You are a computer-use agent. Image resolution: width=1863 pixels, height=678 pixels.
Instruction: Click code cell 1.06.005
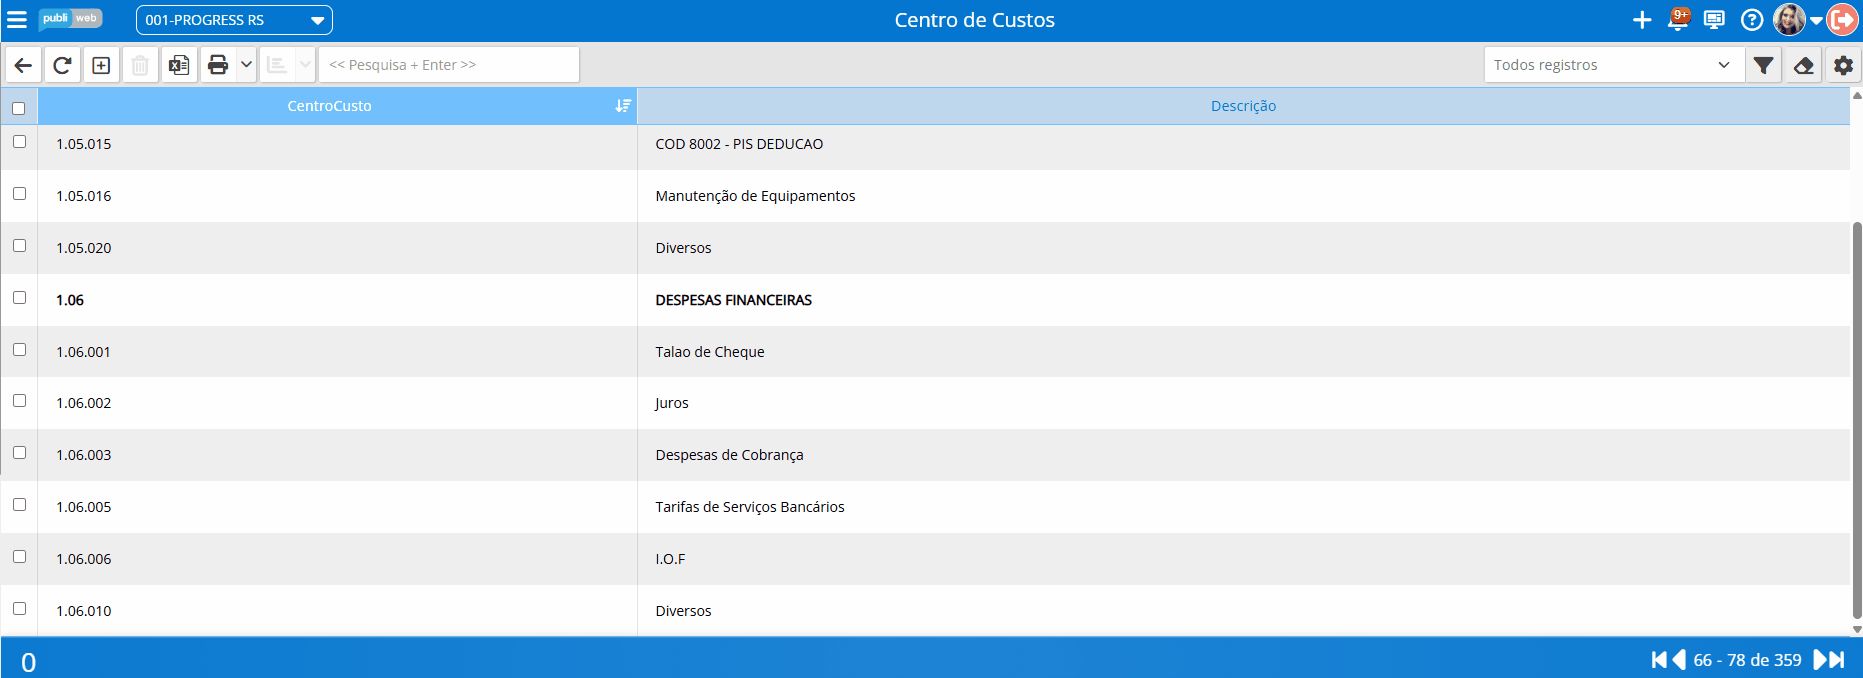coord(337,507)
